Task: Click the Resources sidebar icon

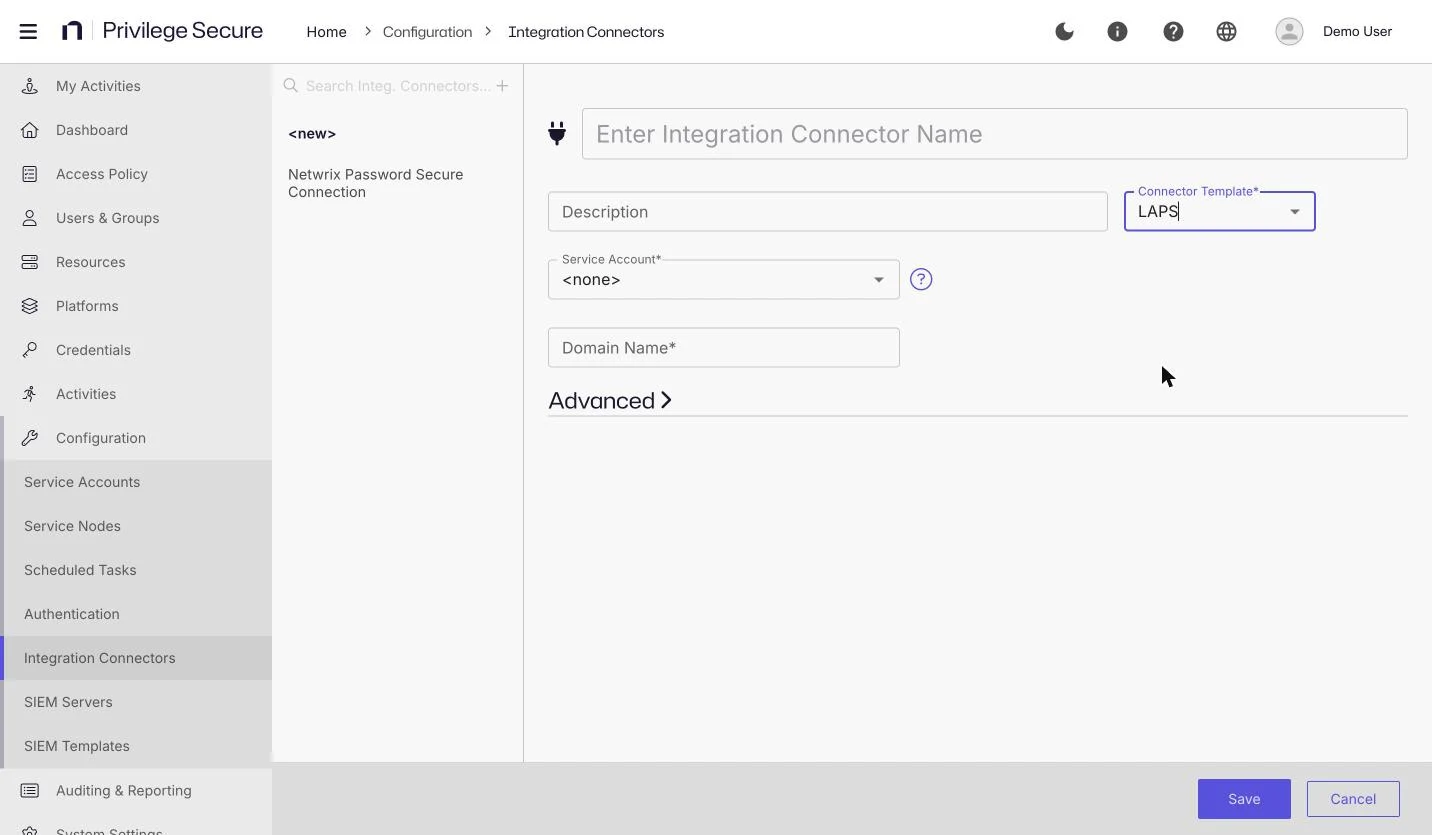Action: click(x=30, y=262)
